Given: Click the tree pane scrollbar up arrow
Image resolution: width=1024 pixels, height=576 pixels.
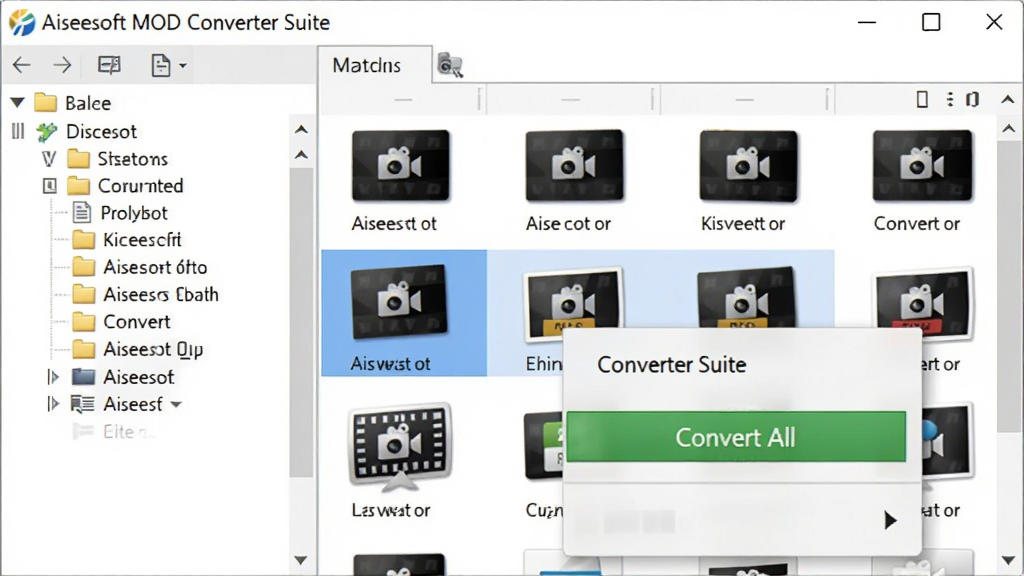Looking at the screenshot, I should (x=301, y=155).
